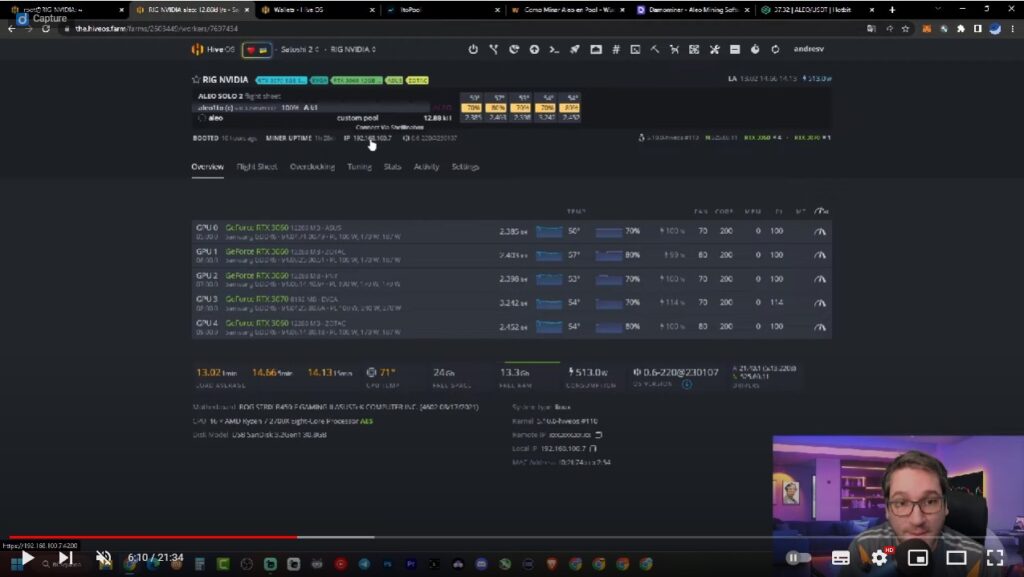
Task: Click the heart and flag donate button
Action: pyautogui.click(x=257, y=50)
